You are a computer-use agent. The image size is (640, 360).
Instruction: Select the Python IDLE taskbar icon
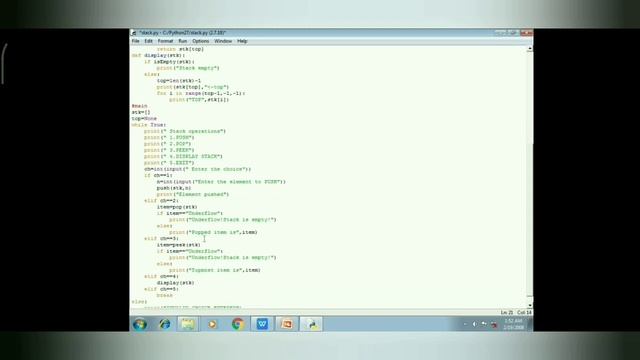click(311, 324)
